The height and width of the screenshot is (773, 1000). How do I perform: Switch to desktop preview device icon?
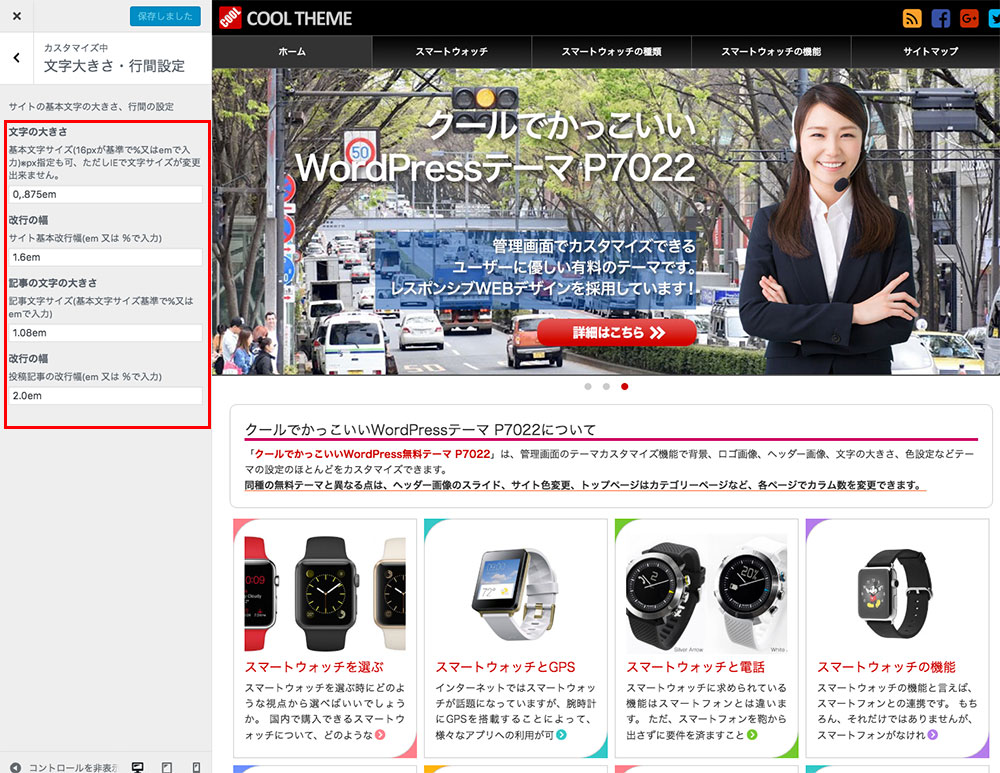pyautogui.click(x=138, y=767)
